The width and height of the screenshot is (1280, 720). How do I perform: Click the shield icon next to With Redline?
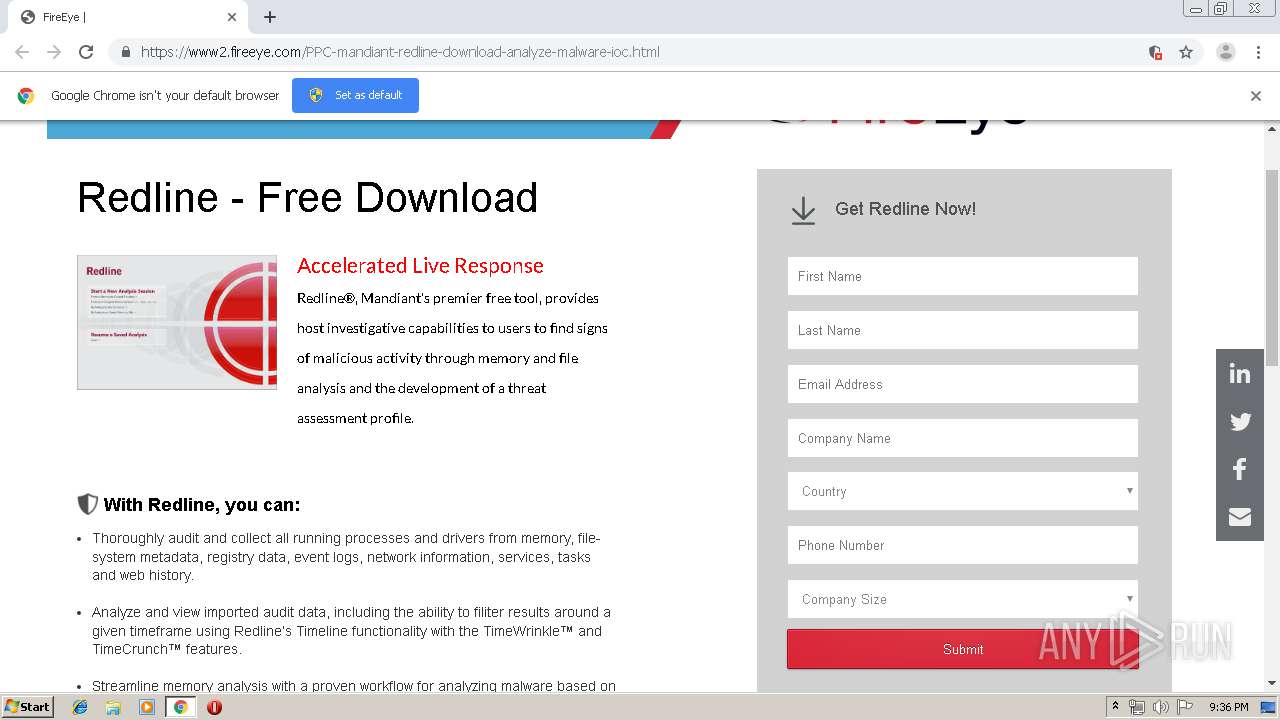(88, 503)
